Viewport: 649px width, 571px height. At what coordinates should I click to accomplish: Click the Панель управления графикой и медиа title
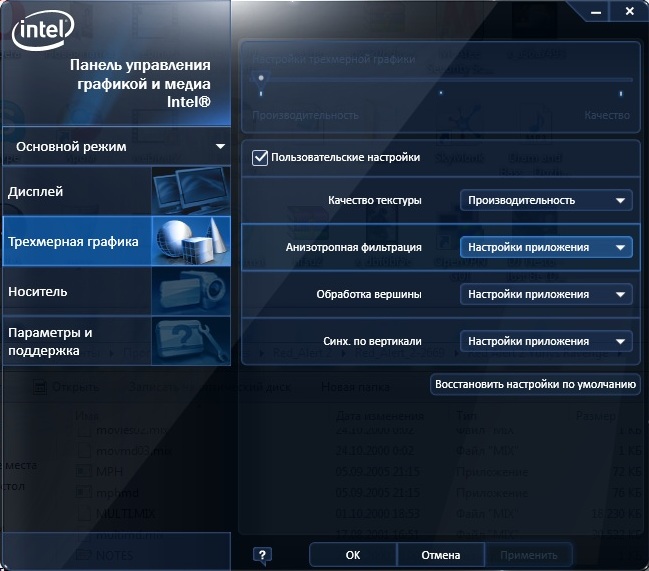(x=140, y=83)
